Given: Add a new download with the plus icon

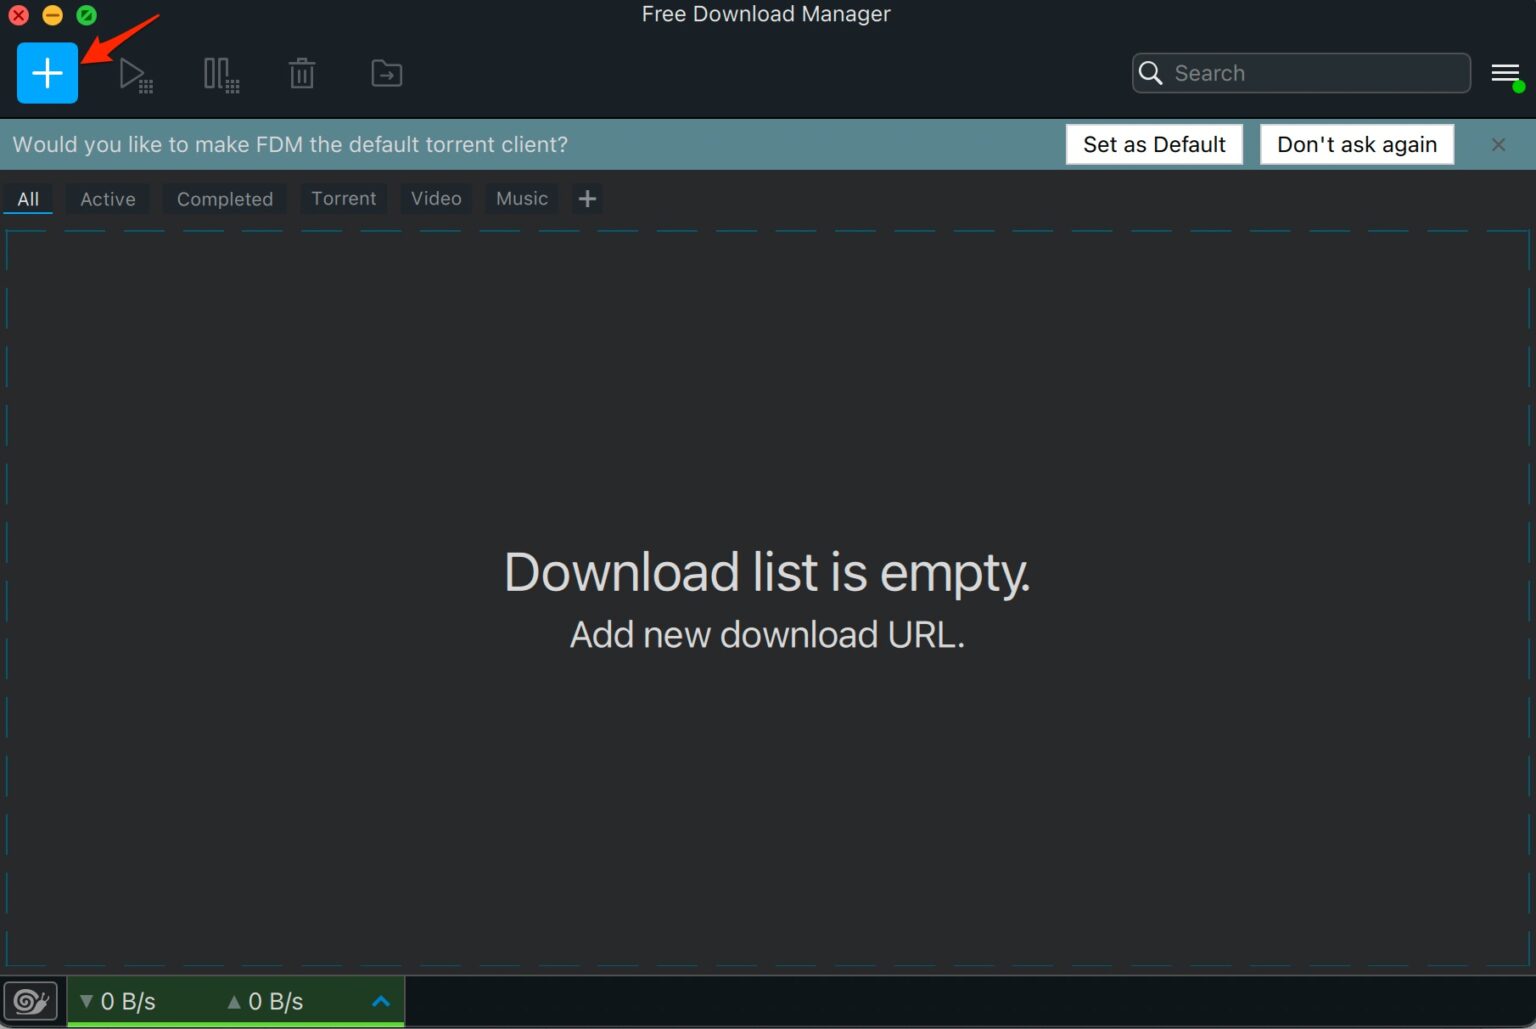Looking at the screenshot, I should 46,73.
